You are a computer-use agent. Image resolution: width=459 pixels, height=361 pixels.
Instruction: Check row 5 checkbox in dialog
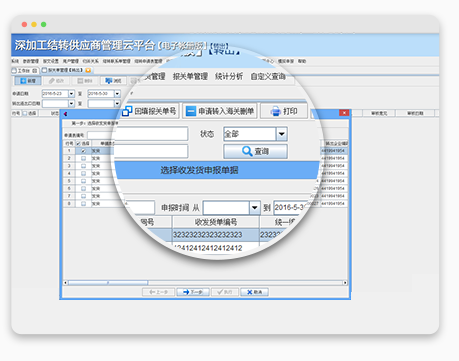point(83,181)
